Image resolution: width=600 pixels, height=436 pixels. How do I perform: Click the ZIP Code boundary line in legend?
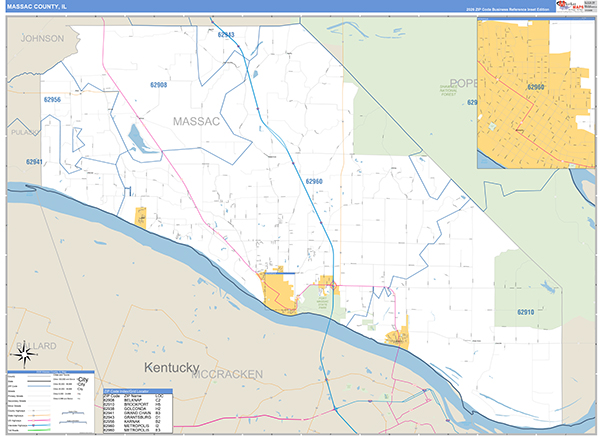pyautogui.click(x=39, y=386)
